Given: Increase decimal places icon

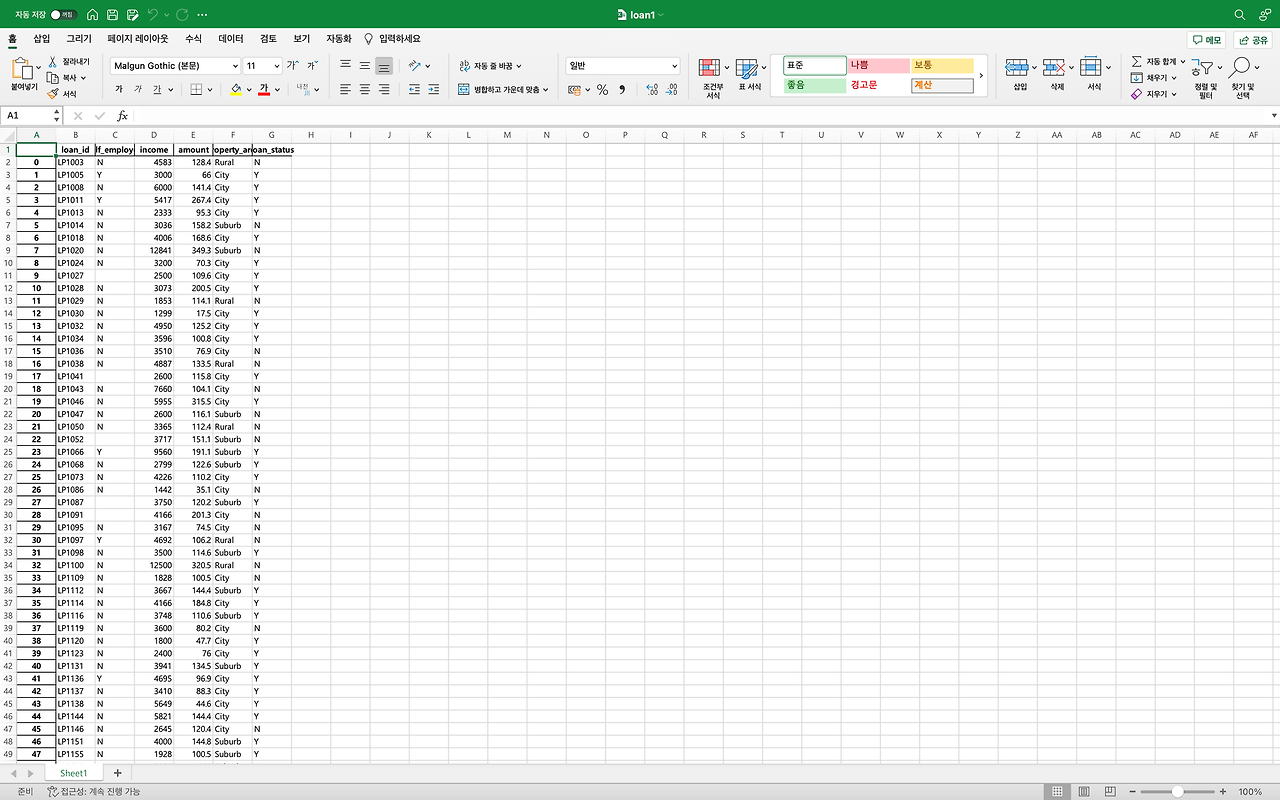Looking at the screenshot, I should 652,89.
